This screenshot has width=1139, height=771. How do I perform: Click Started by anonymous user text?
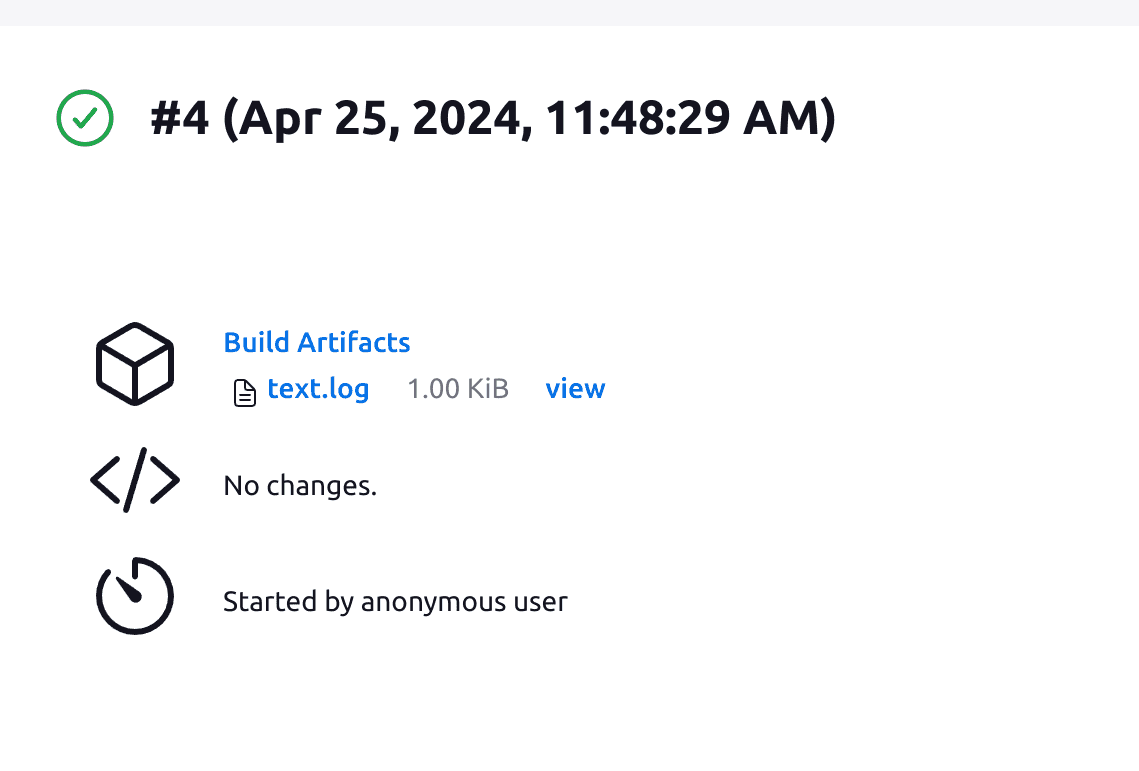(395, 601)
